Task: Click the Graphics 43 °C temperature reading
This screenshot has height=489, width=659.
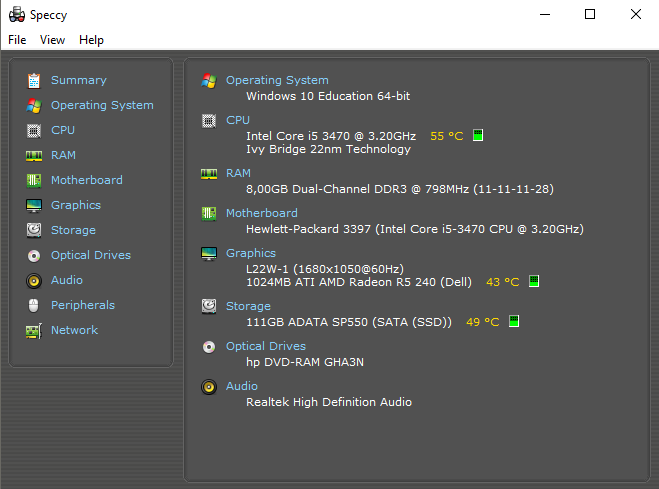Action: coord(502,282)
